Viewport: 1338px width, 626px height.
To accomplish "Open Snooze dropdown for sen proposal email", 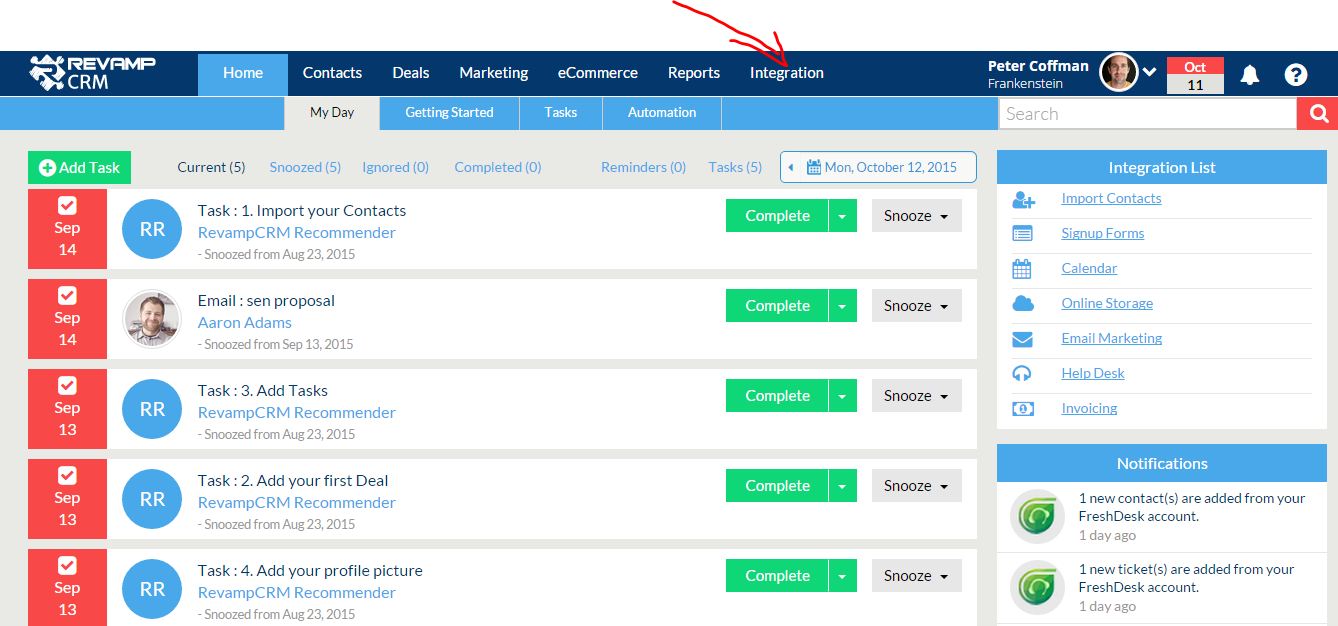I will tap(917, 305).
